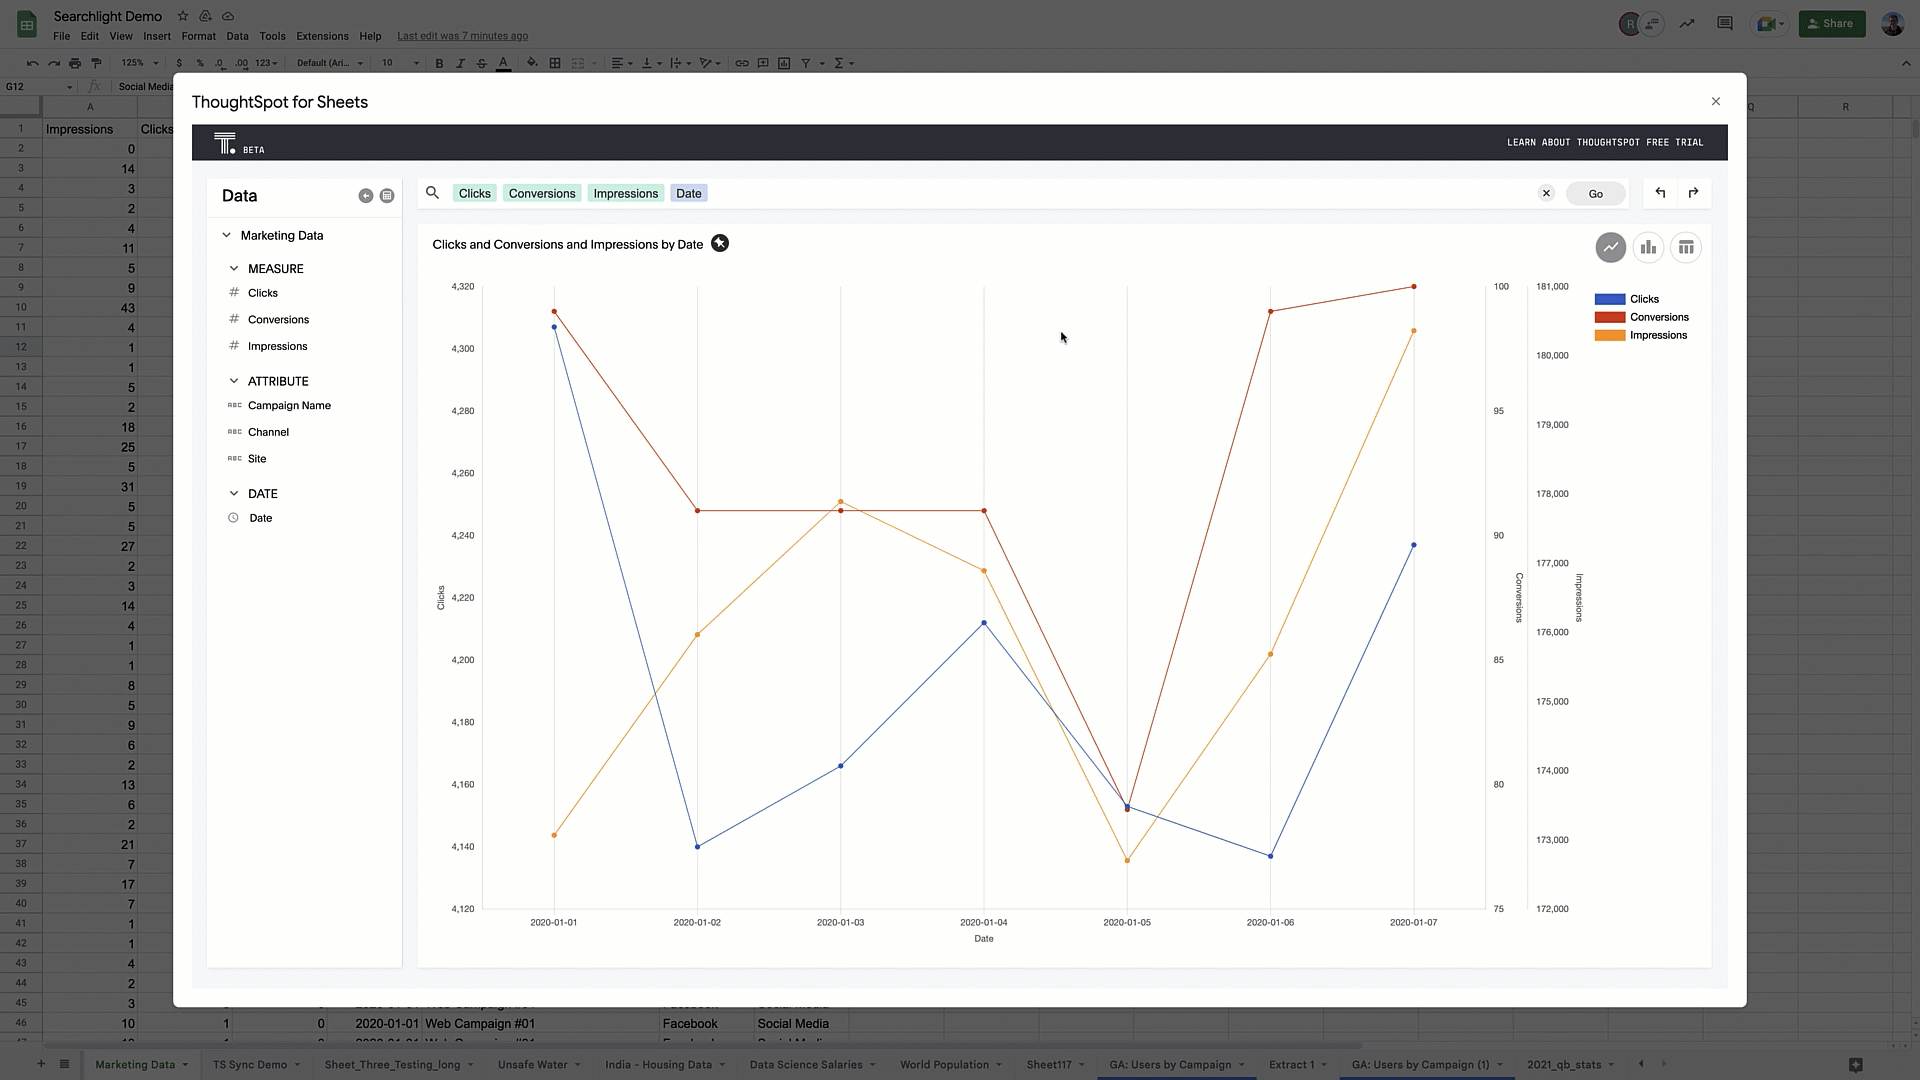This screenshot has height=1080, width=1920.
Task: Click the sheet icon in Data panel header
Action: click(x=387, y=196)
